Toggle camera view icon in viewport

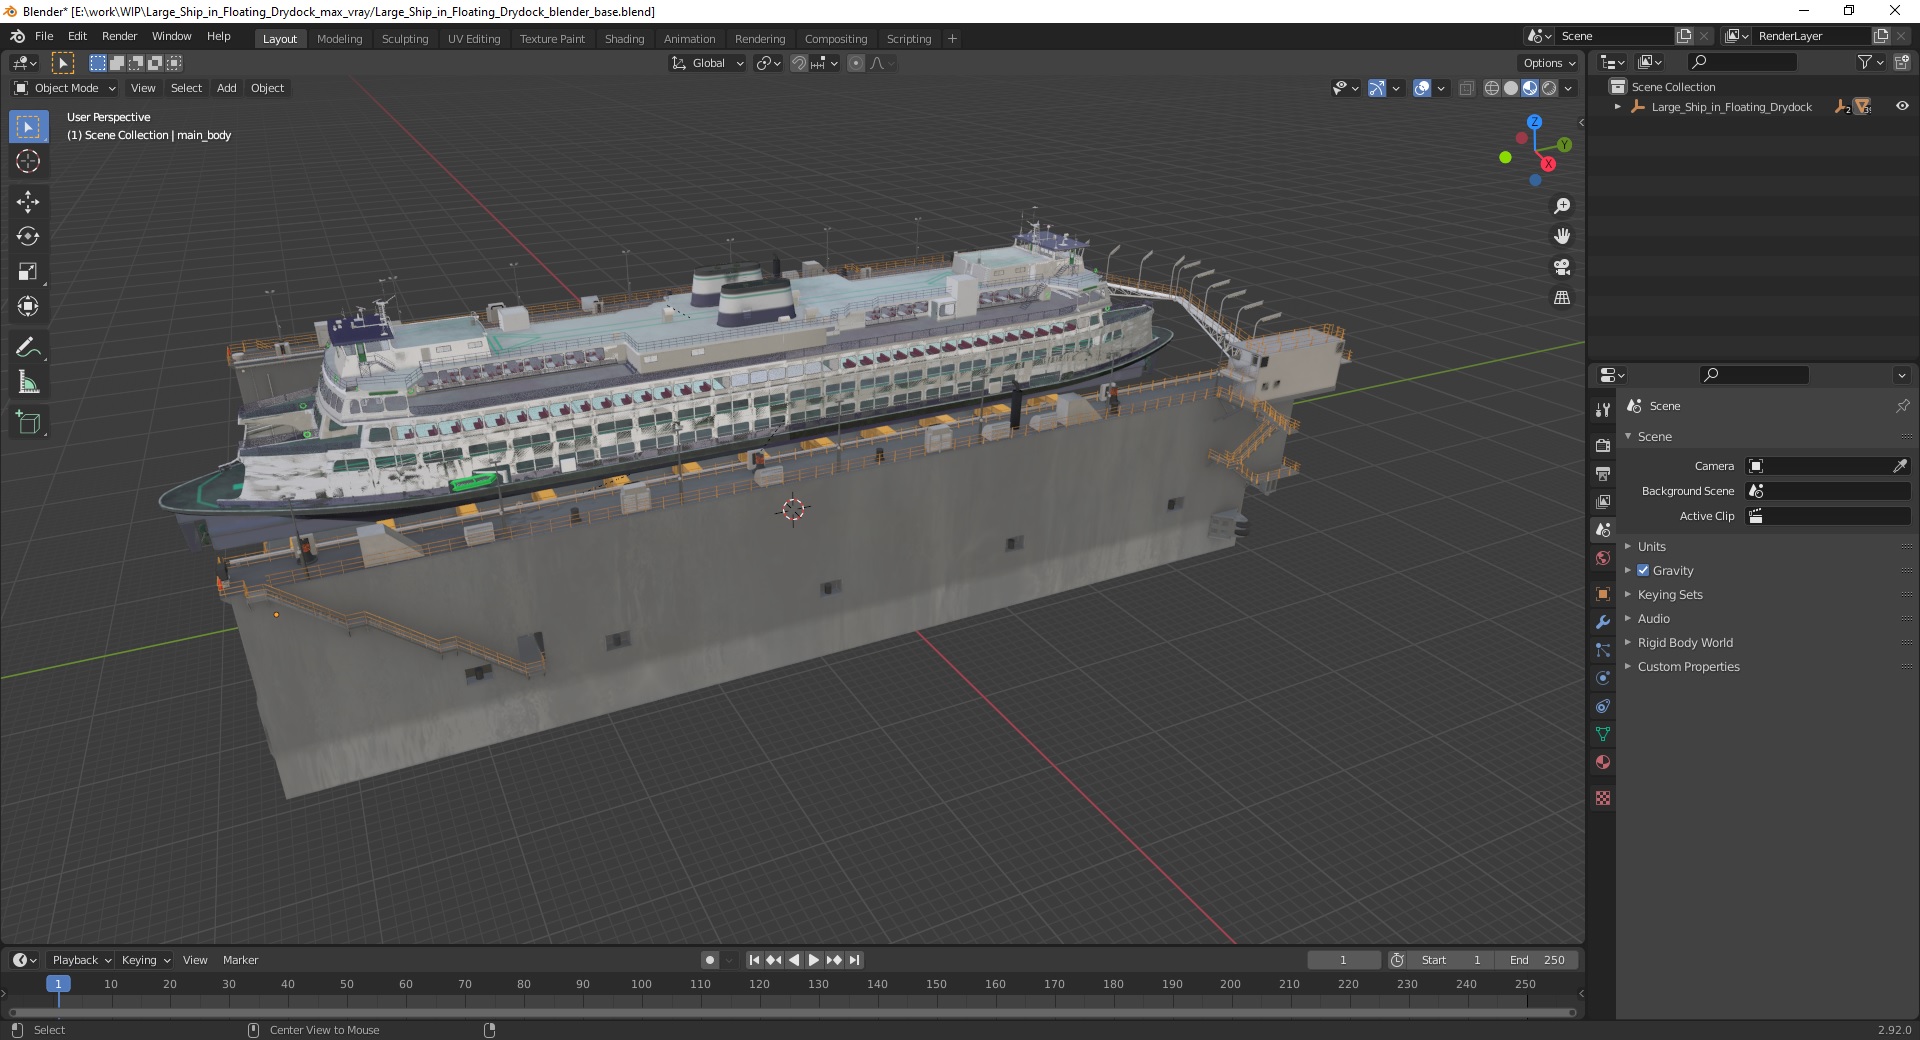(x=1561, y=267)
